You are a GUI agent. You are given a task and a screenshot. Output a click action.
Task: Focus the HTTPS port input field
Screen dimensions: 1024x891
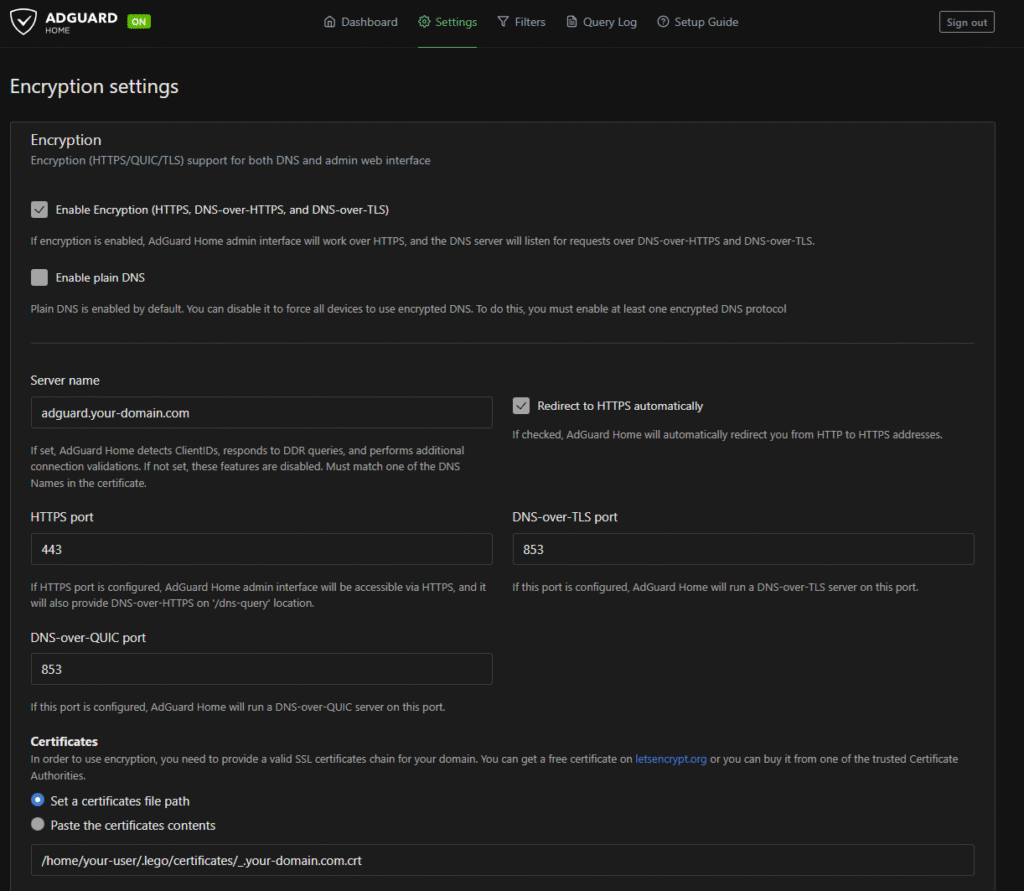click(261, 549)
